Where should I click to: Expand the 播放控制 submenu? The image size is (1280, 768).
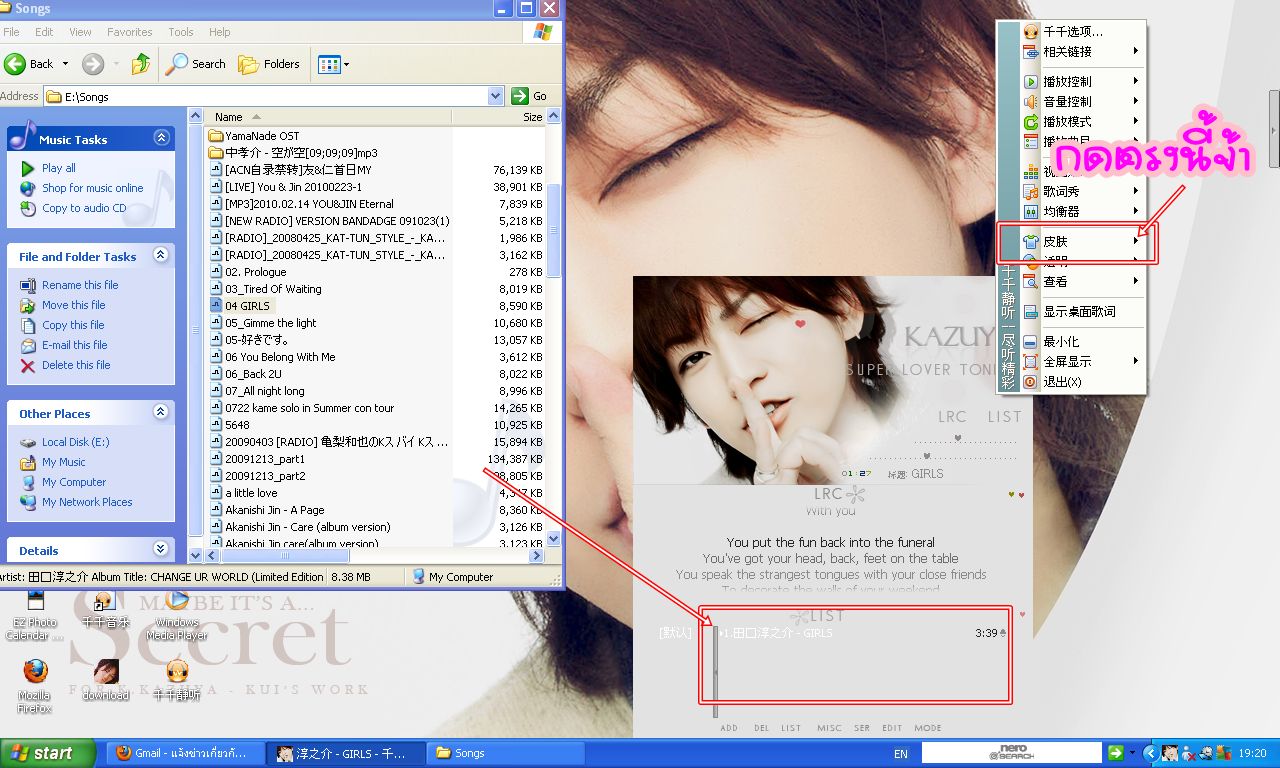pos(1136,81)
